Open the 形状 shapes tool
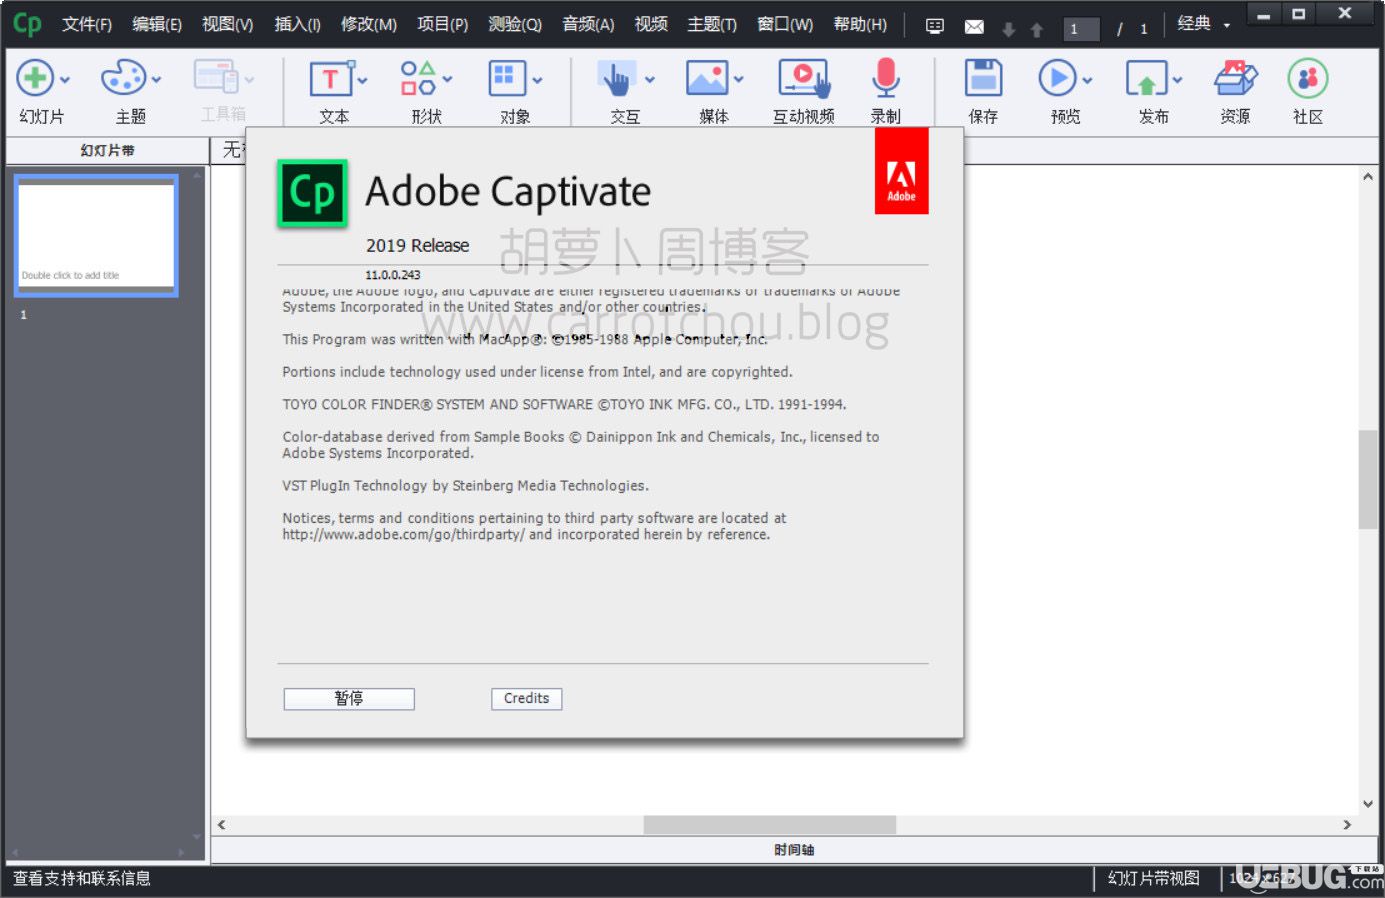1385x898 pixels. (418, 78)
